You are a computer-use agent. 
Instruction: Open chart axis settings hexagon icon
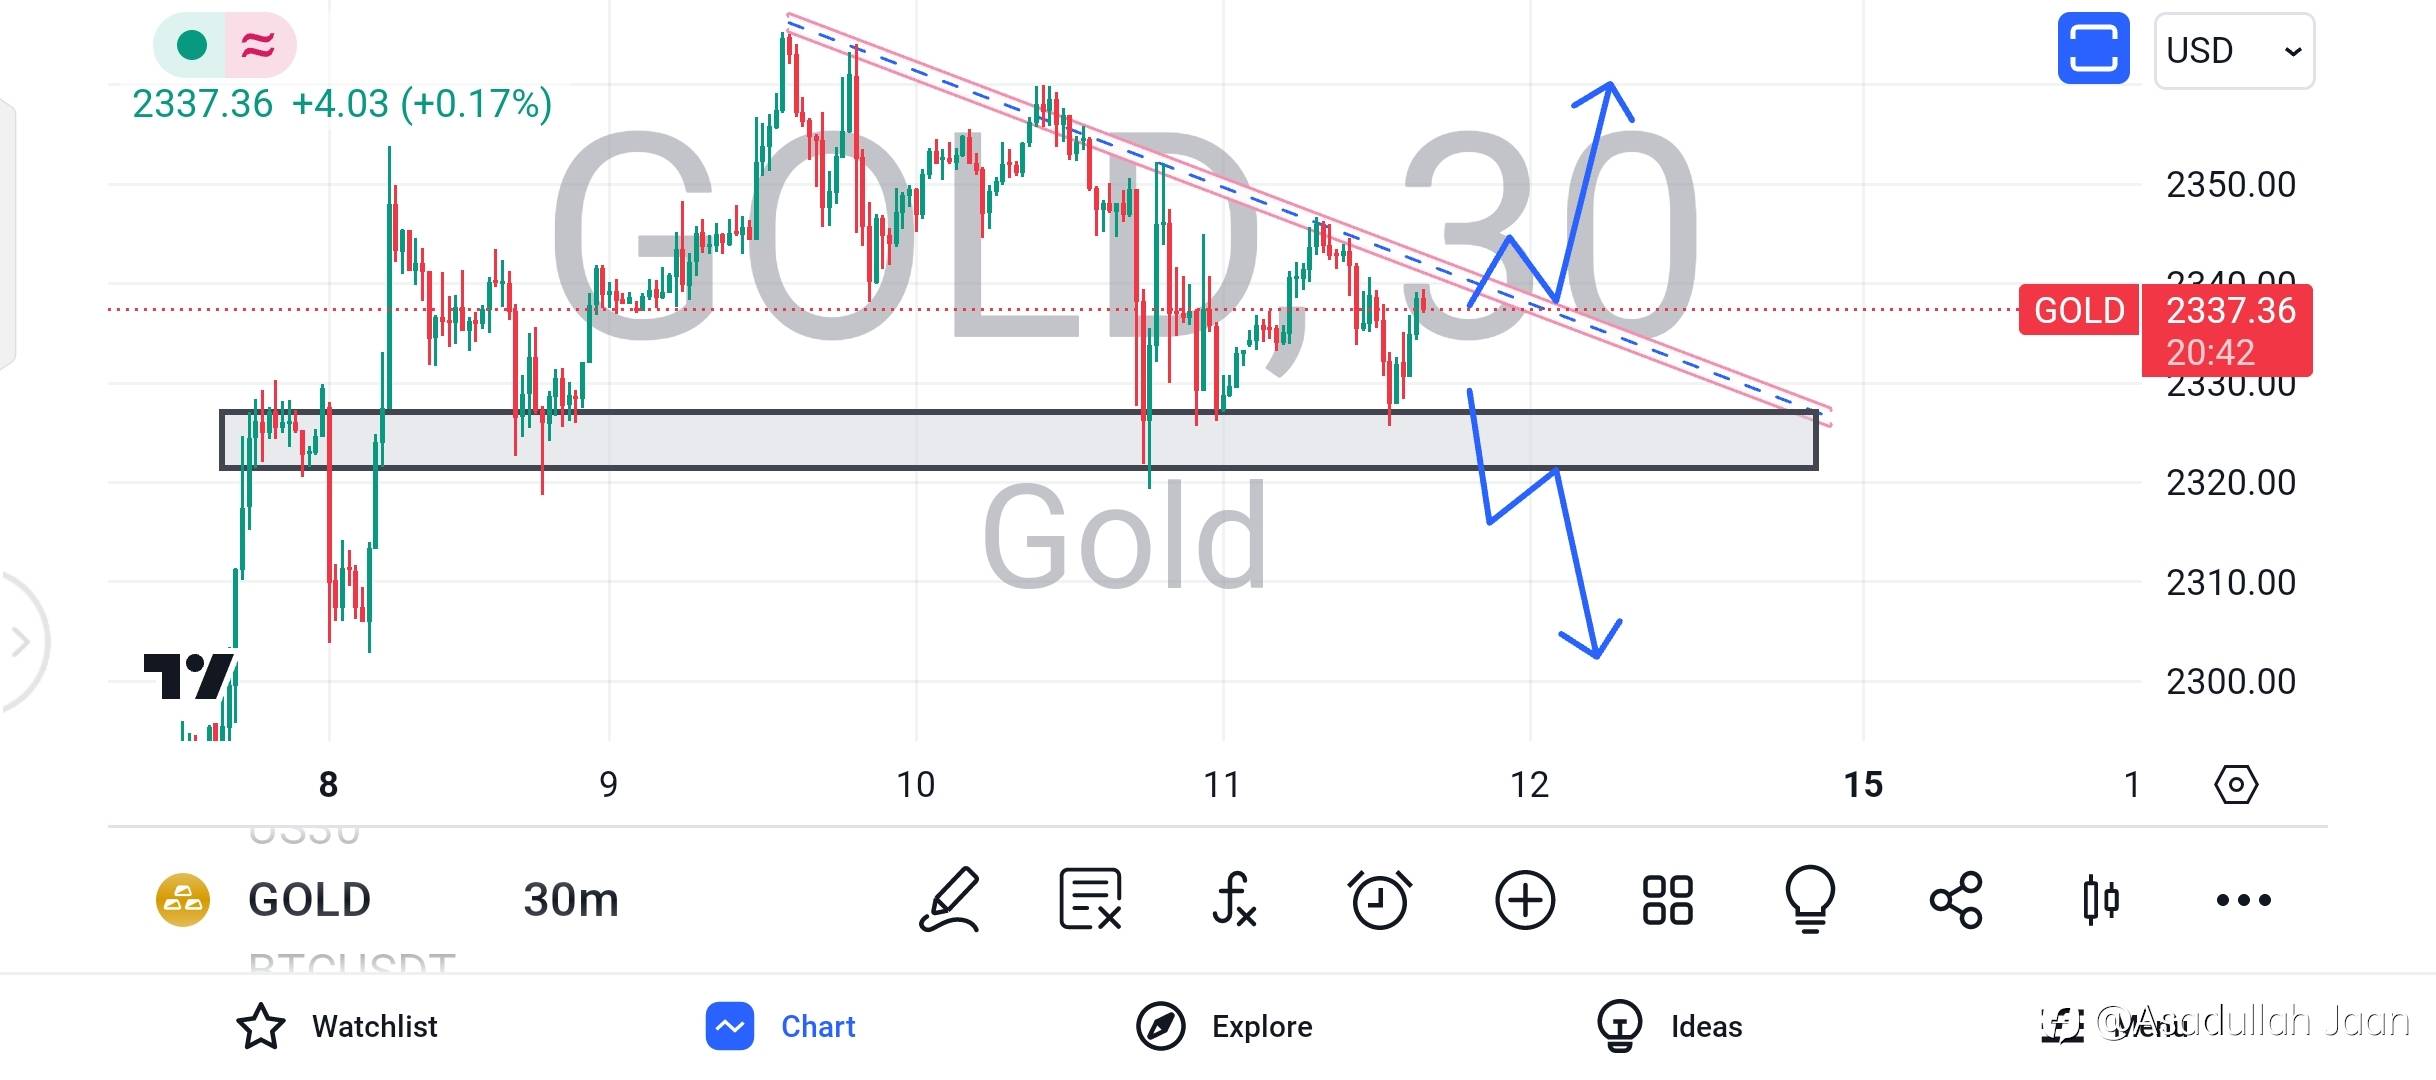[2236, 785]
